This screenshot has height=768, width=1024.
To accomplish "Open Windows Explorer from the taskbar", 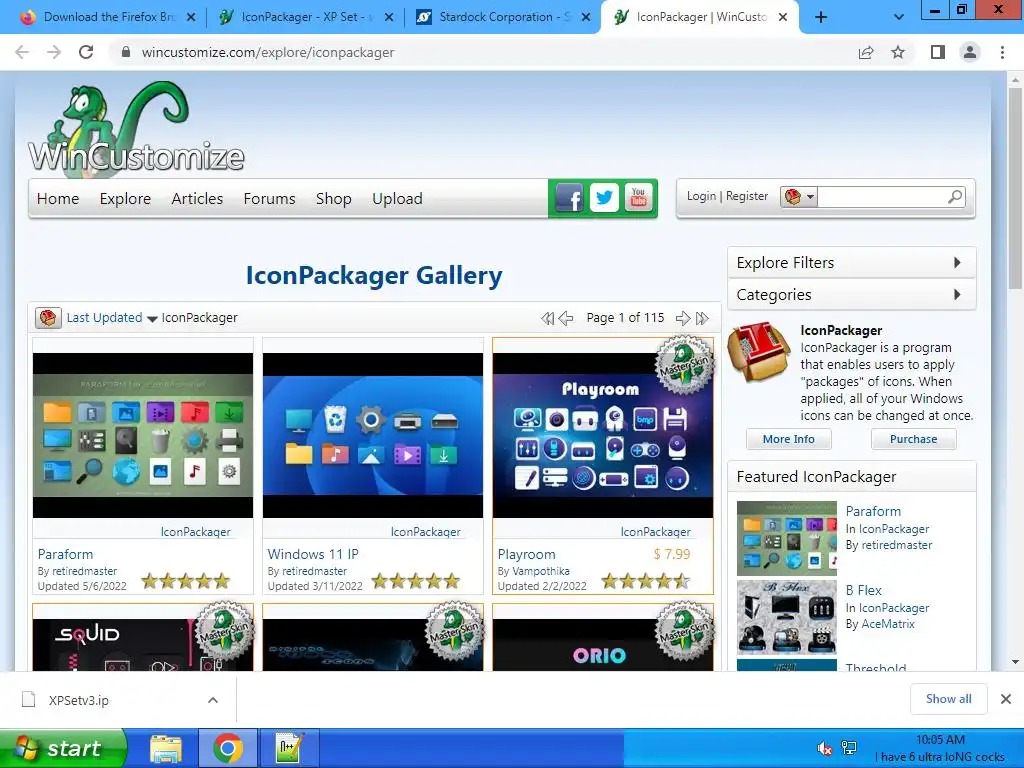I will click(166, 748).
